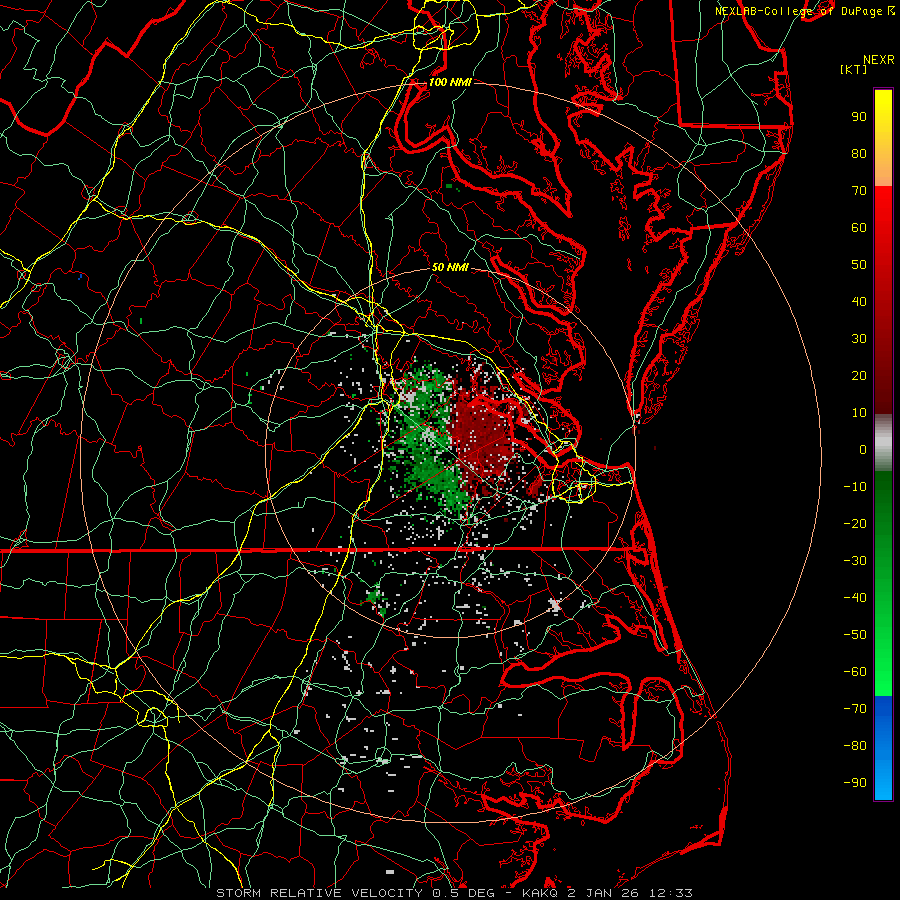Click the blue bottom segment of the color bar

tap(883, 748)
